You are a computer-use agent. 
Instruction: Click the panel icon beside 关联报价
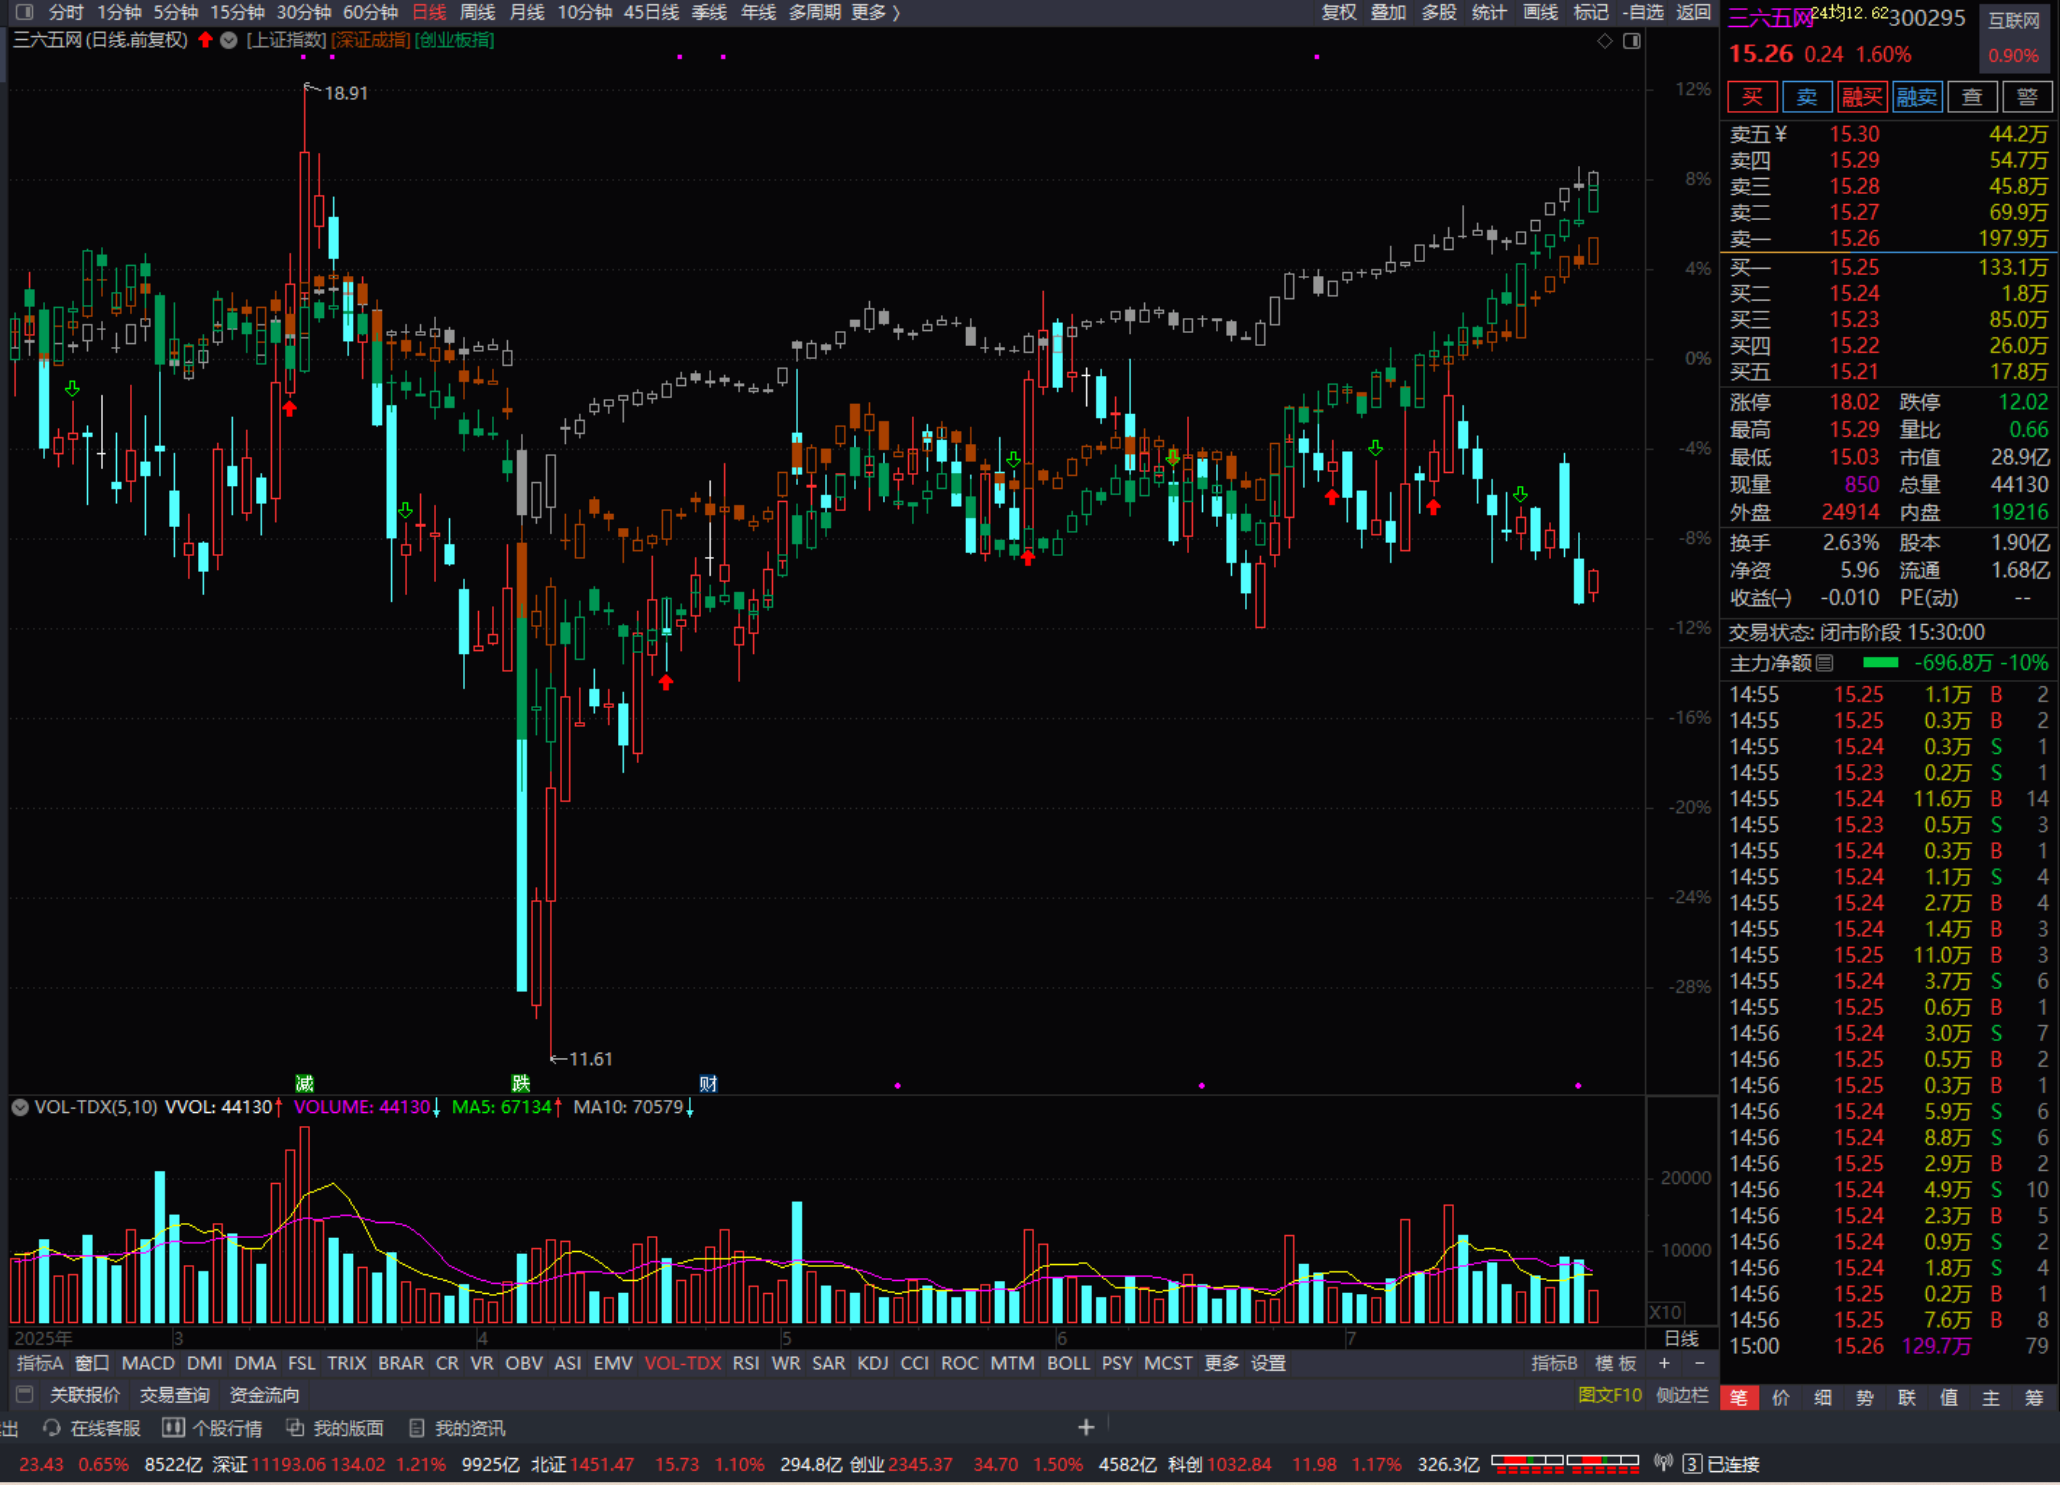(25, 1394)
